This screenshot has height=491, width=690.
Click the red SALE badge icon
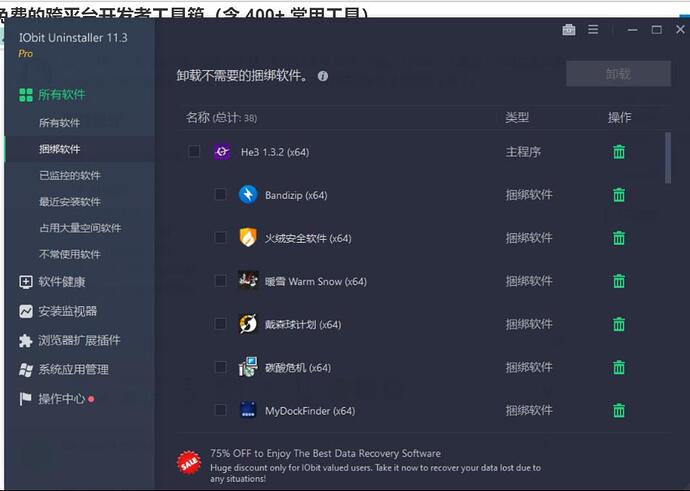click(x=189, y=464)
